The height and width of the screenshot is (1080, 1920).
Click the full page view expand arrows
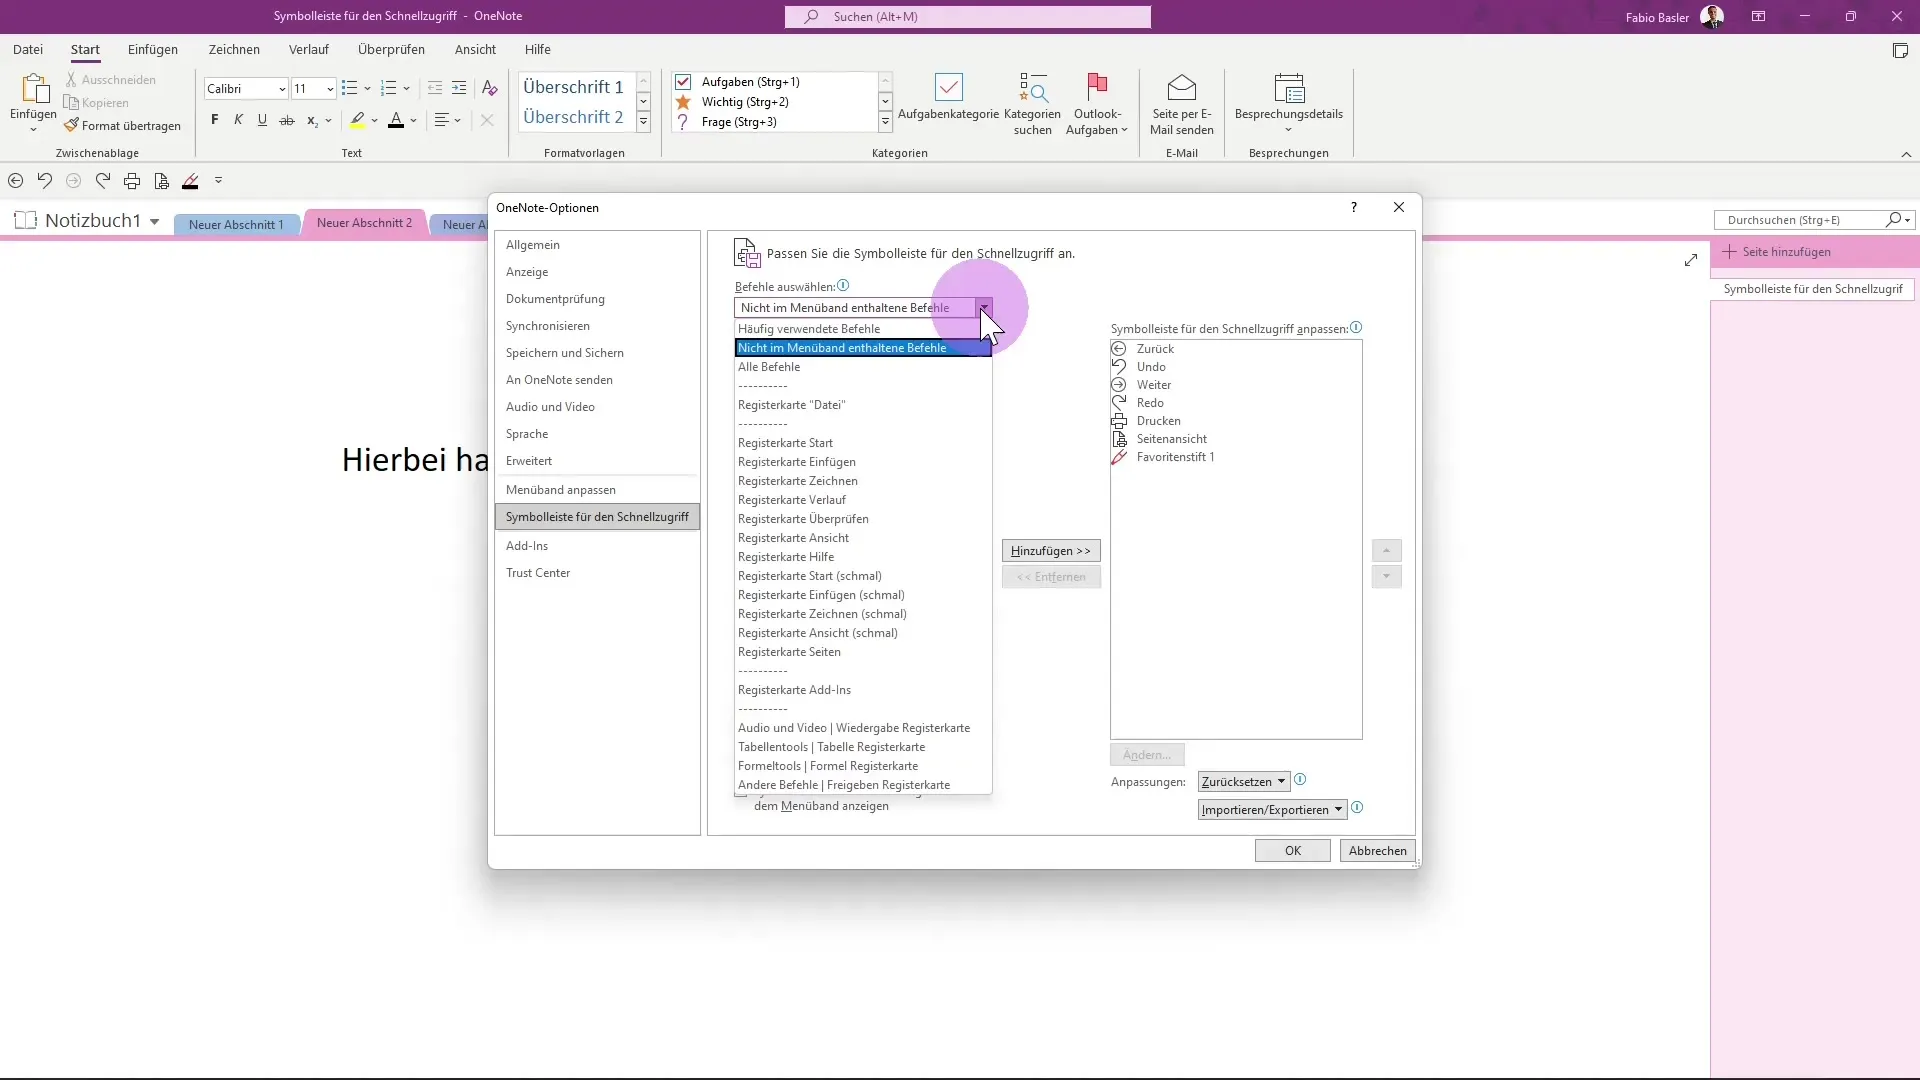click(1690, 260)
